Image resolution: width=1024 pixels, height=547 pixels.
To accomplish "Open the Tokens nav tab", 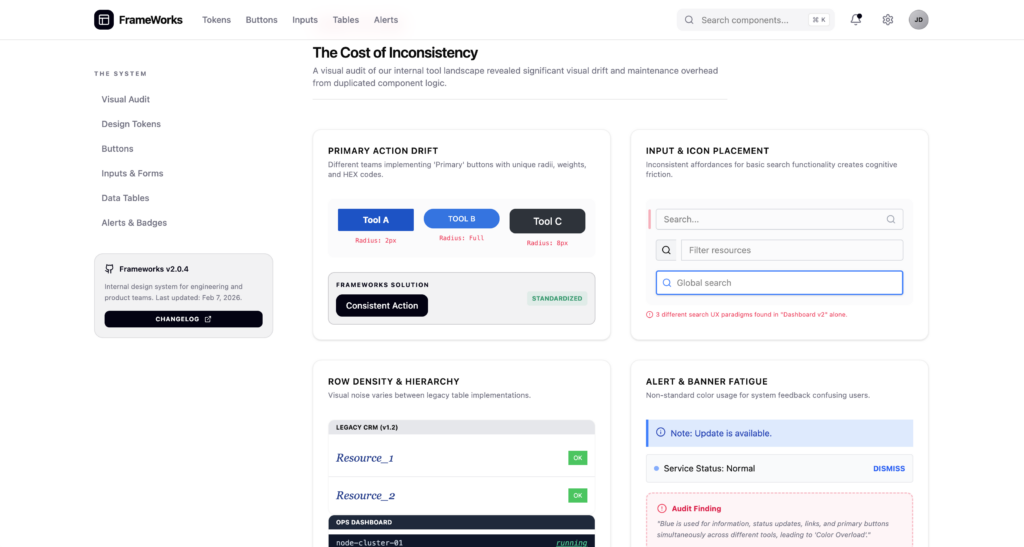I will (x=216, y=20).
